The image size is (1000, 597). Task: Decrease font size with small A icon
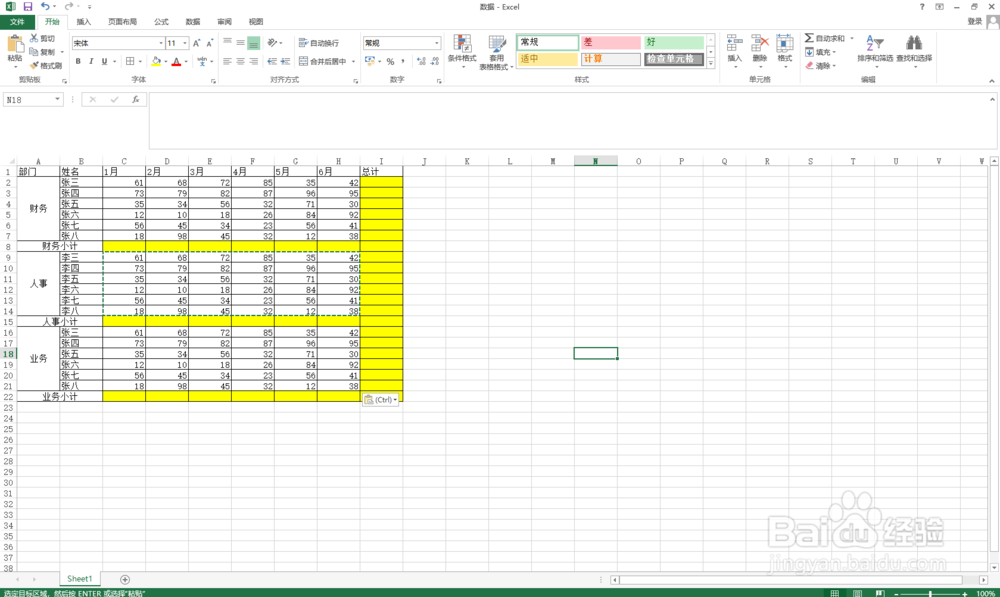coord(210,43)
